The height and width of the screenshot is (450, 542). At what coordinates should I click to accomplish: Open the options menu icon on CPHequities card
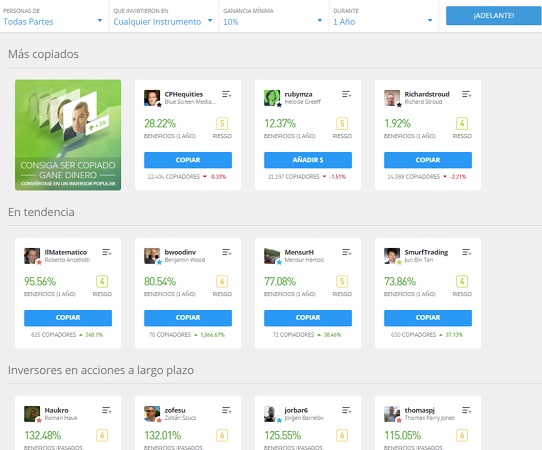227,94
